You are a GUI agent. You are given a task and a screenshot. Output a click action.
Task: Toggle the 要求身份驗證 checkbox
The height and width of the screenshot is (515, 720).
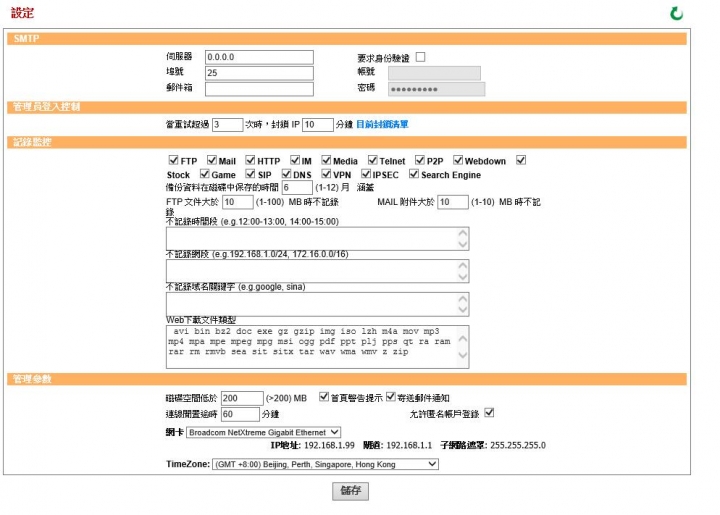(421, 57)
